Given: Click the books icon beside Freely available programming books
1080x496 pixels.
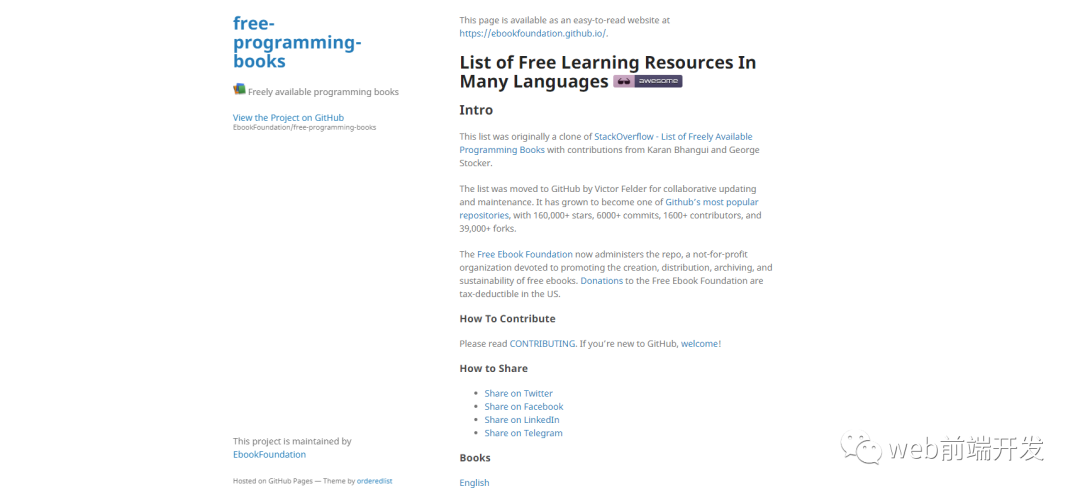Looking at the screenshot, I should tap(239, 89).
